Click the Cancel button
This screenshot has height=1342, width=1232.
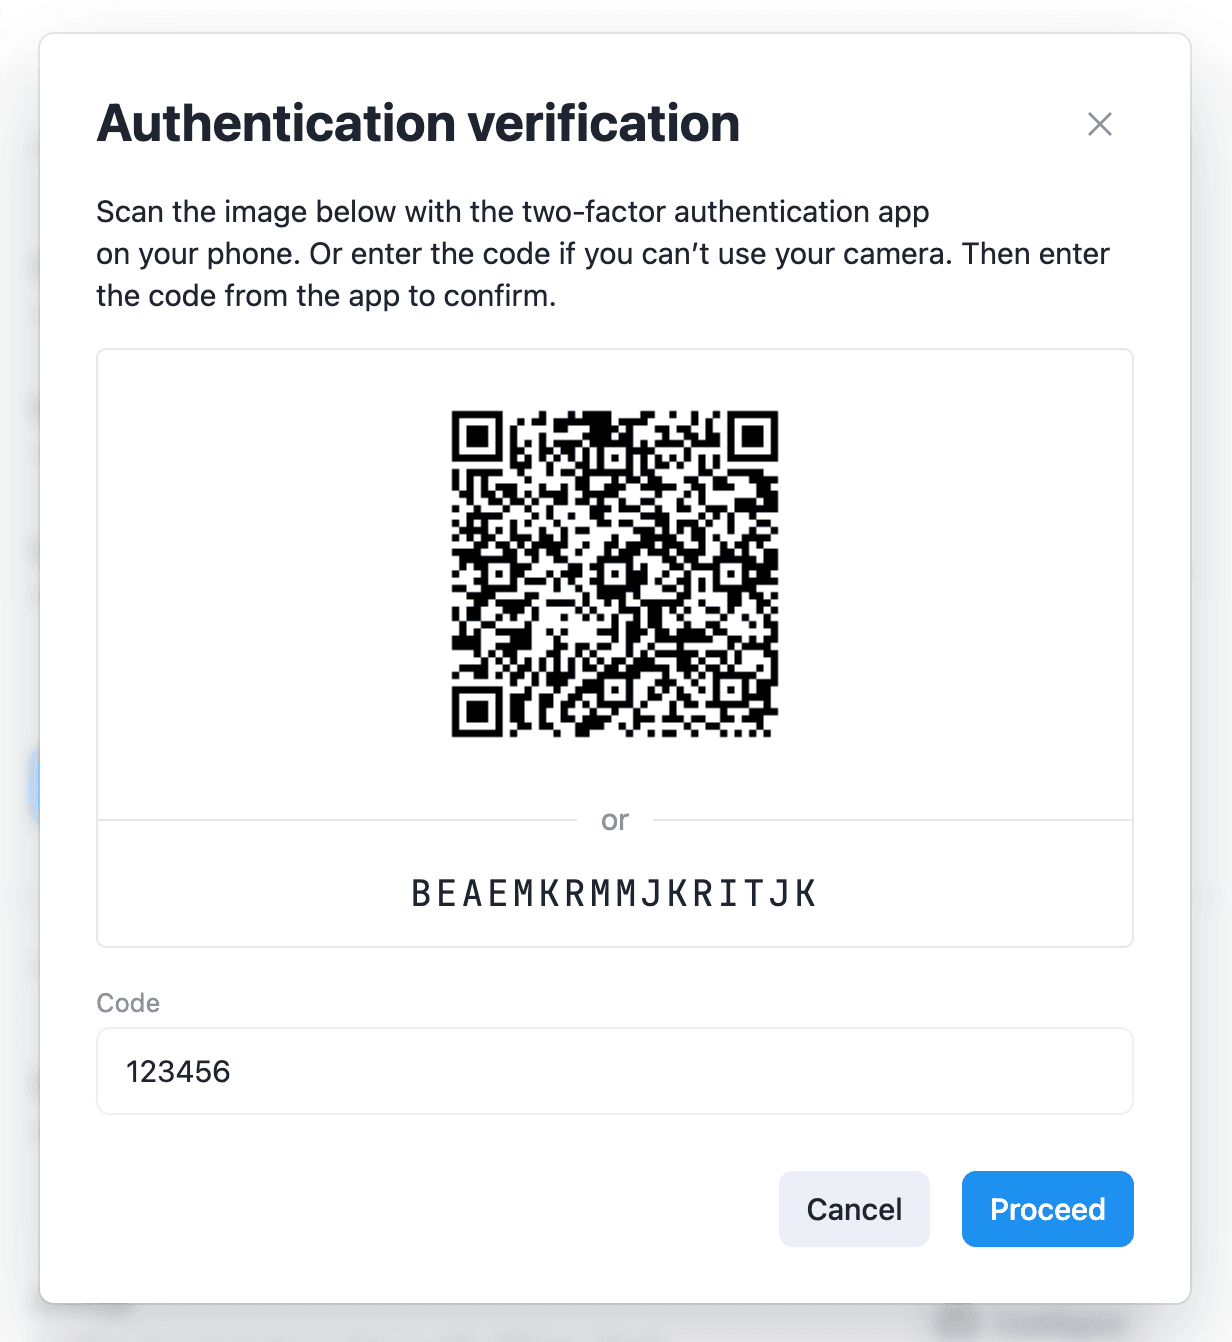pyautogui.click(x=854, y=1208)
